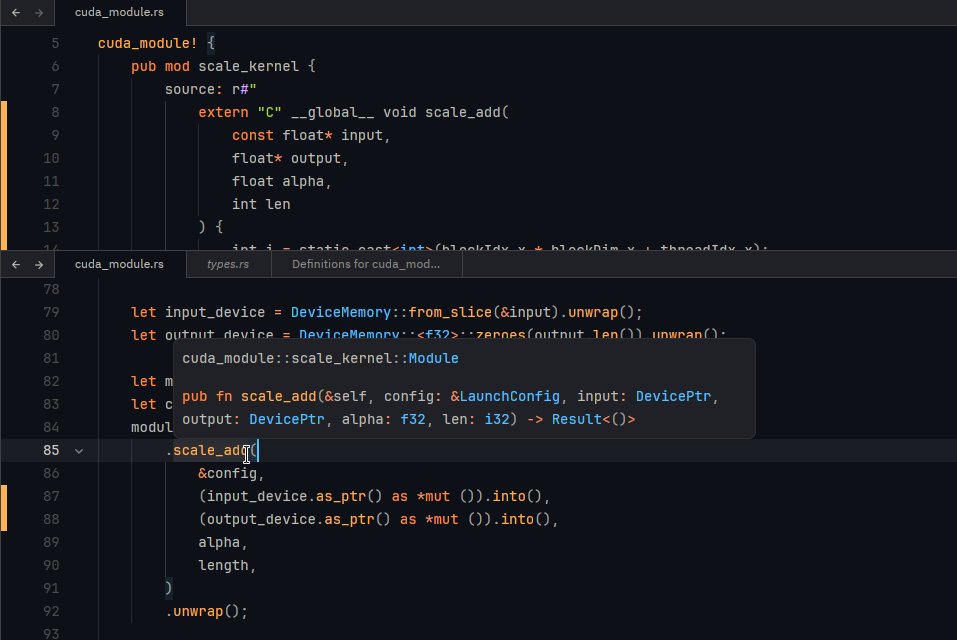
Task: Click "float* output," on line 10
Action: click(289, 159)
